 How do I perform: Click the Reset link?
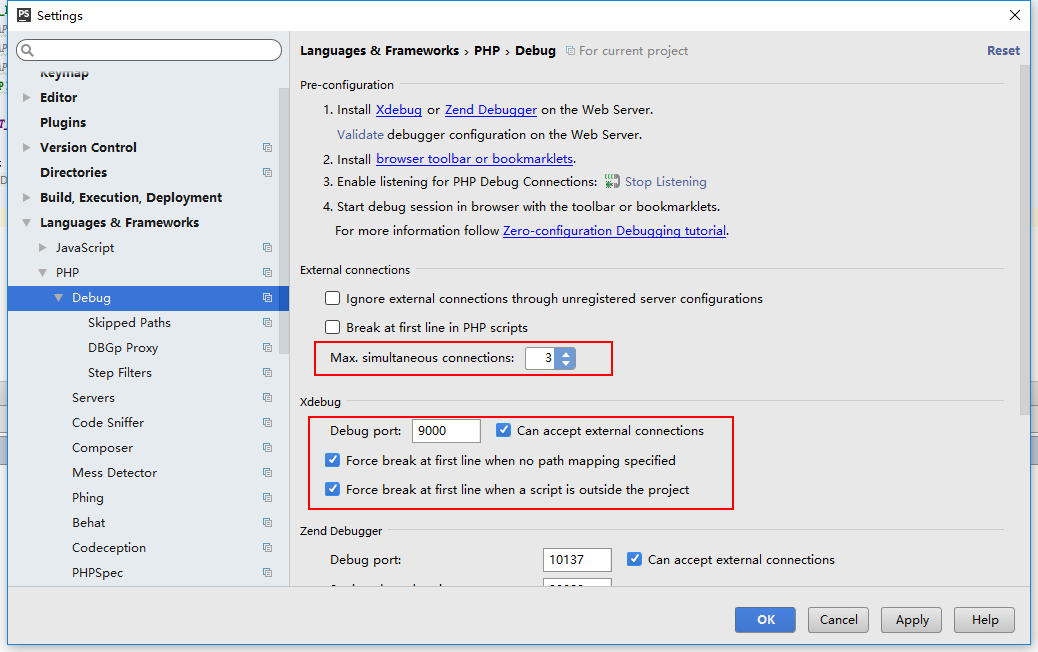(x=1003, y=51)
